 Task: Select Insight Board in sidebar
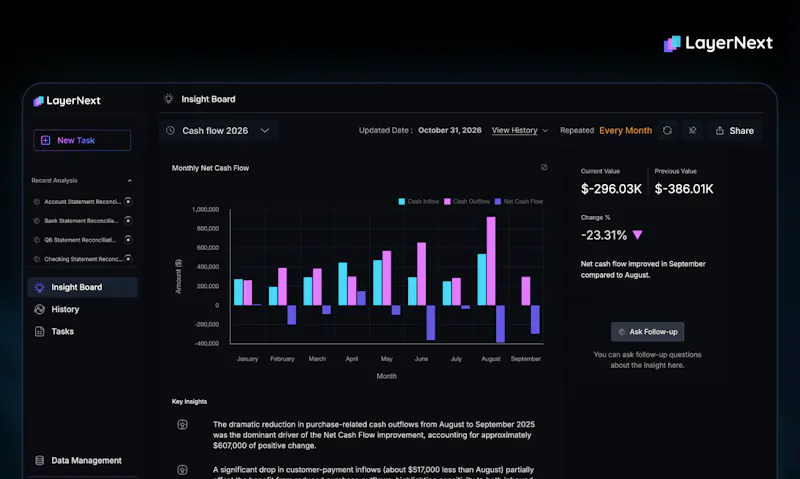click(83, 287)
